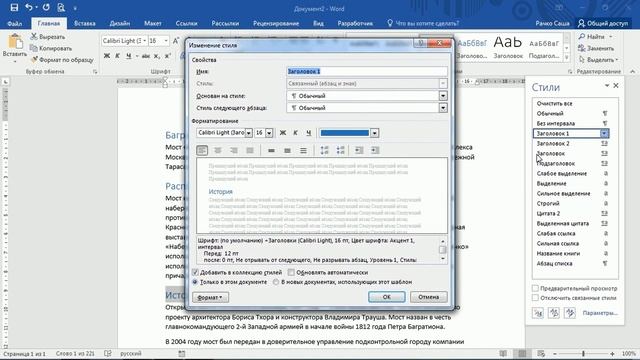Open Manage Styles icon in Styles pane

click(570, 313)
